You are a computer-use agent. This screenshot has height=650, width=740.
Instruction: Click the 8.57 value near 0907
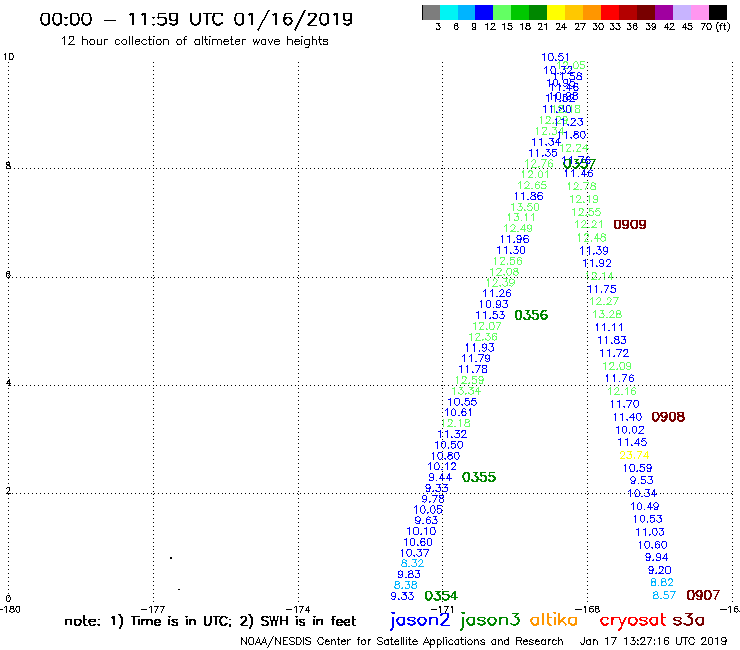[664, 595]
